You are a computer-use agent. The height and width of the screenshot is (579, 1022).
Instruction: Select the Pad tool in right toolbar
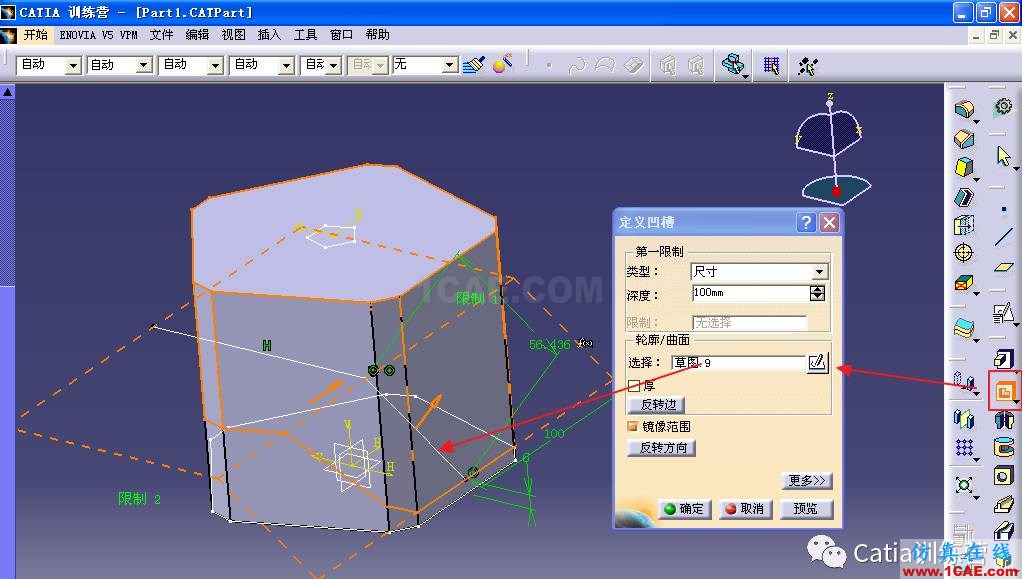point(1003,359)
